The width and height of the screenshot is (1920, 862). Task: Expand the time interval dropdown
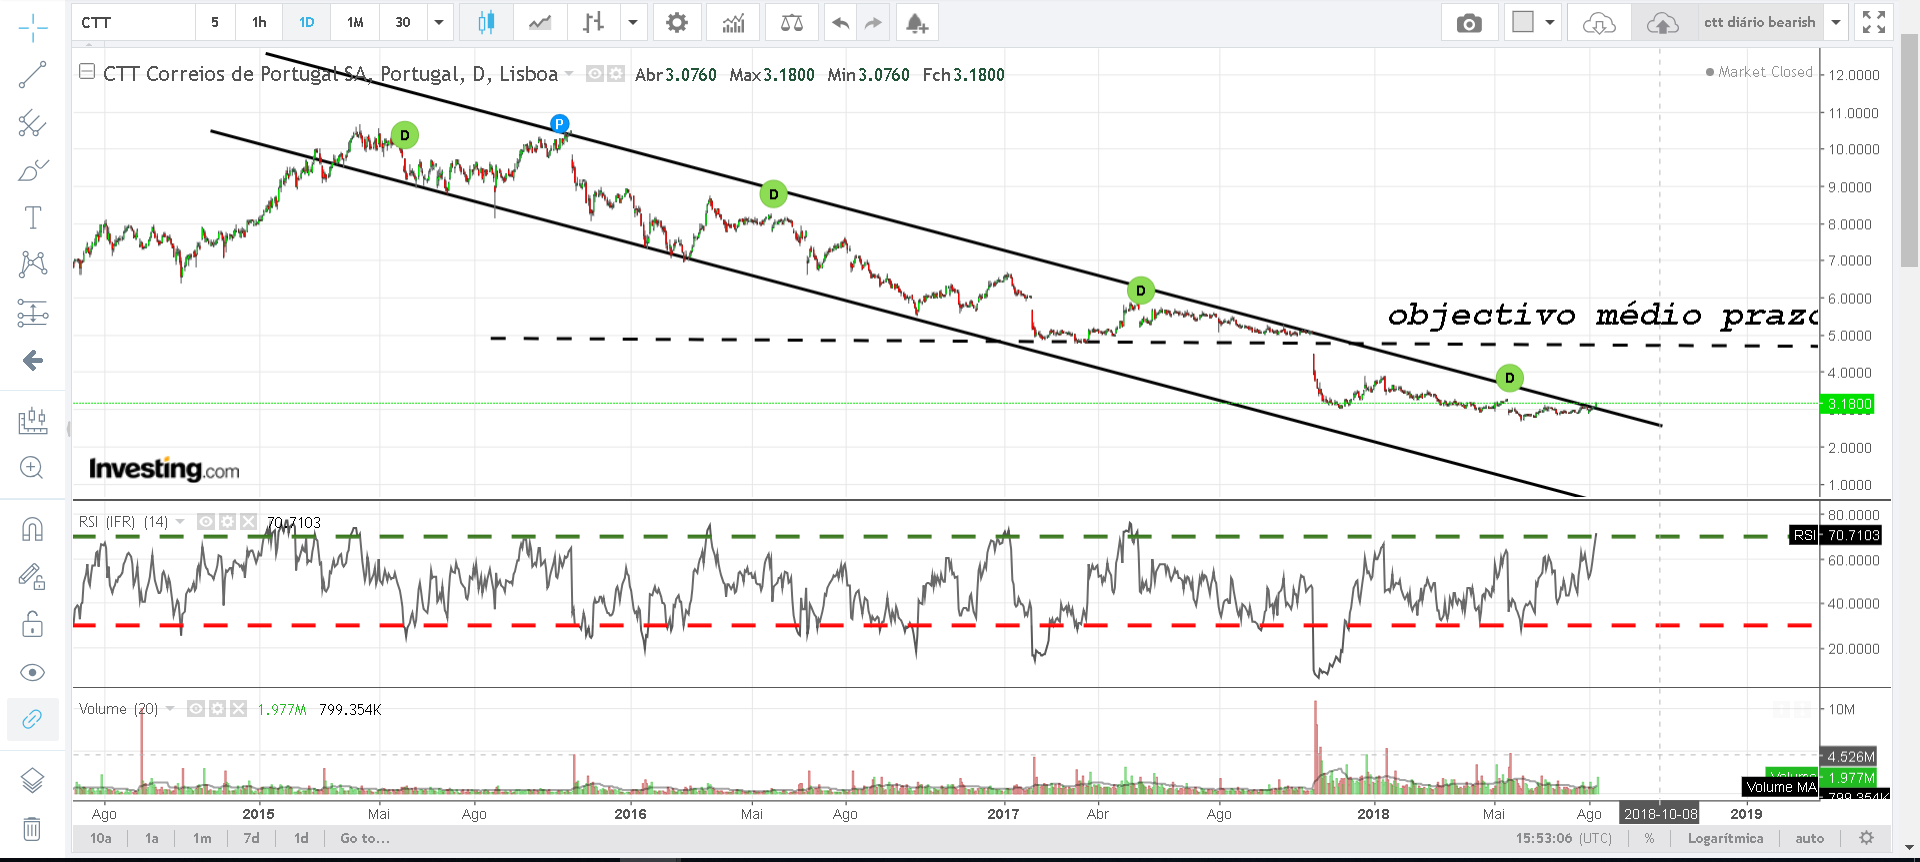439,22
